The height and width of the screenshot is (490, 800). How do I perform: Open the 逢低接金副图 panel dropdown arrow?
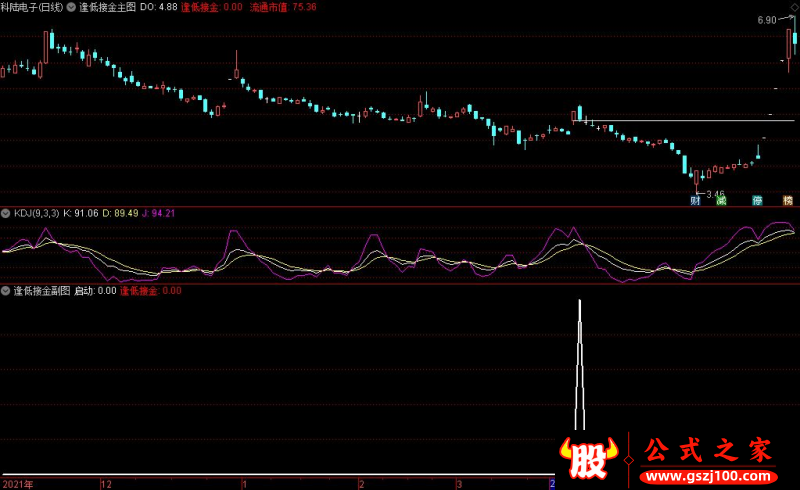[6, 291]
